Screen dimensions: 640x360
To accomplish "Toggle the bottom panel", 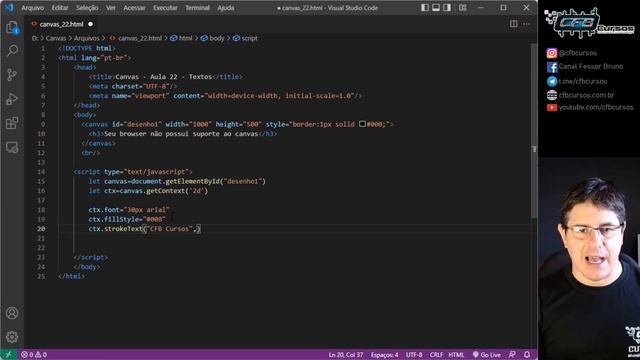I will 436,8.
